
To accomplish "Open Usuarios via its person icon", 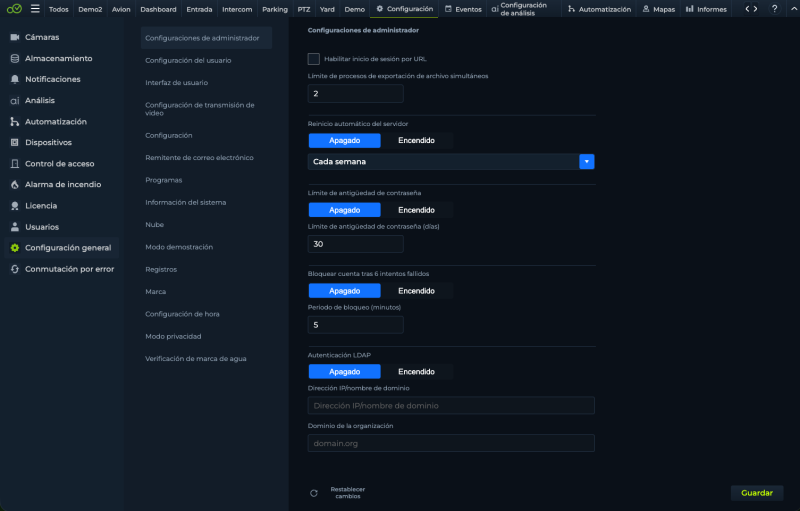I will (15, 227).
